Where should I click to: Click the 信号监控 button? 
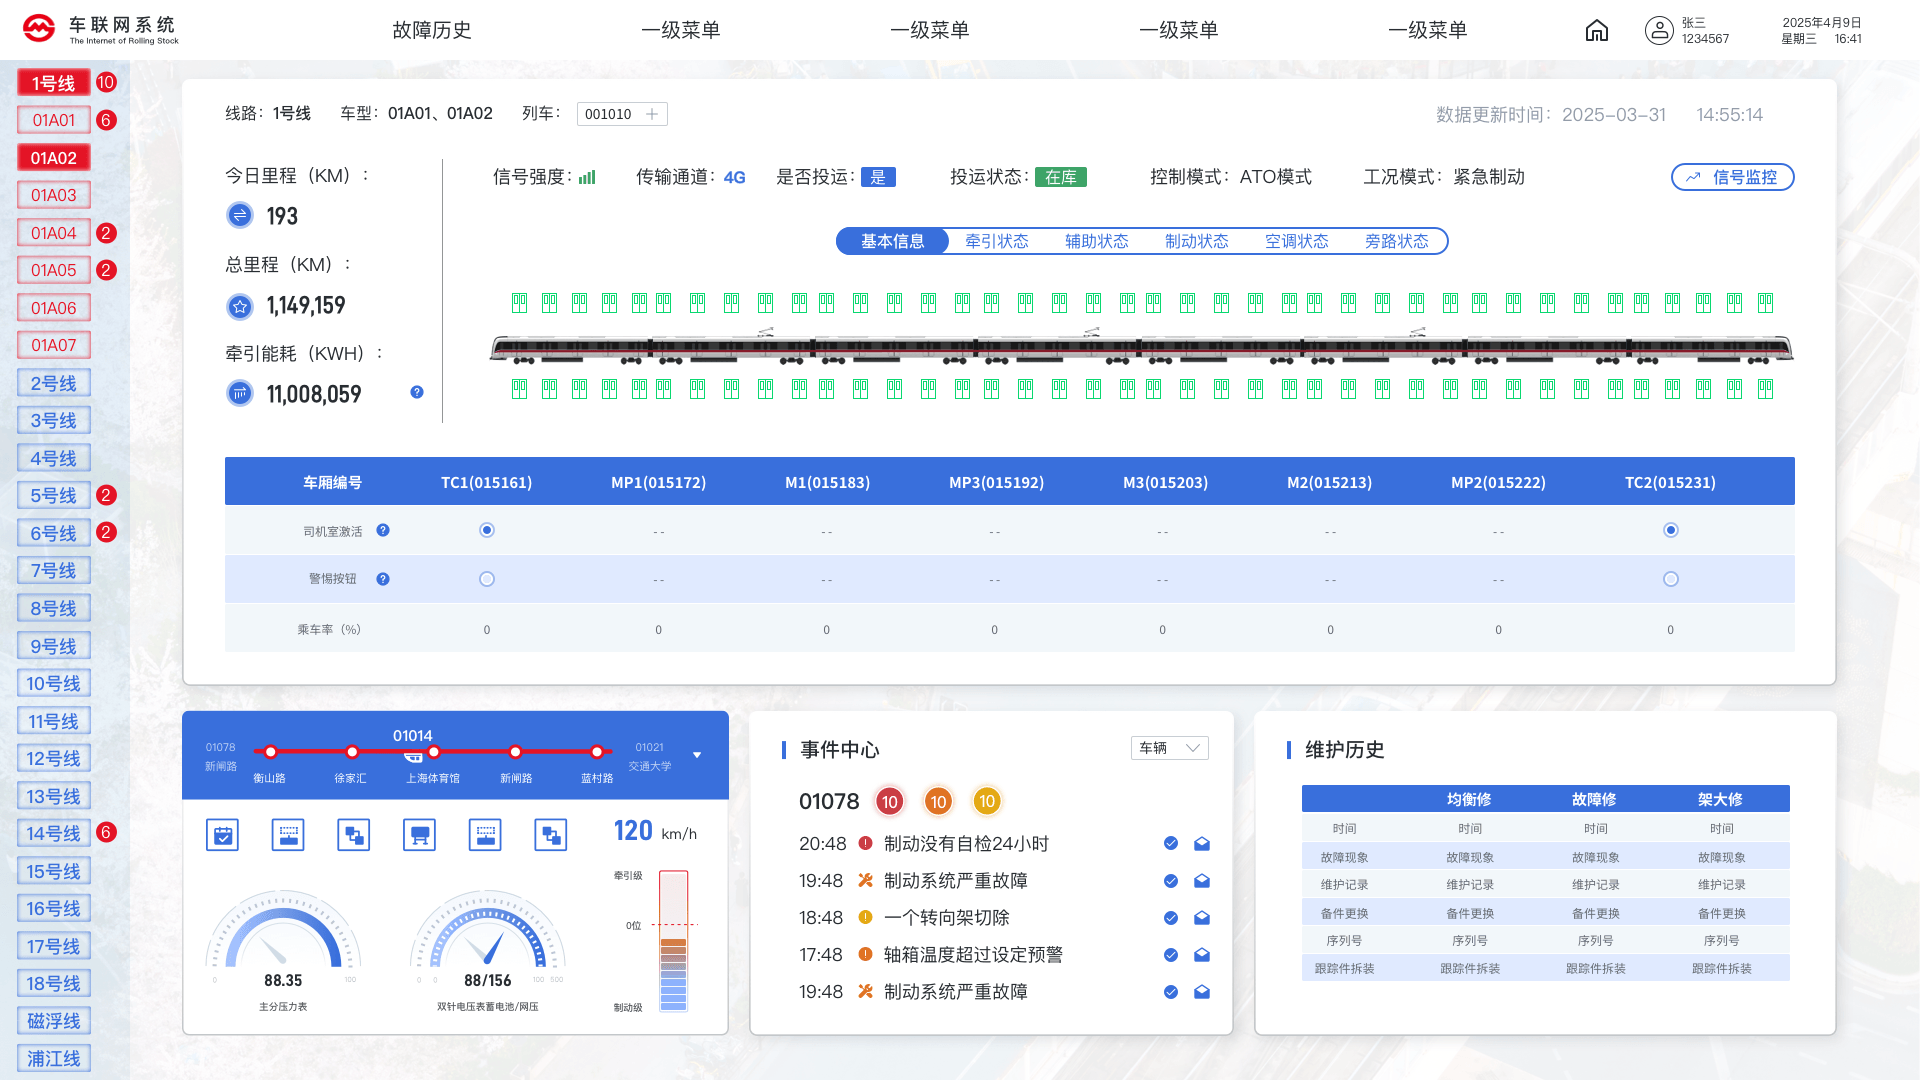click(x=1733, y=177)
